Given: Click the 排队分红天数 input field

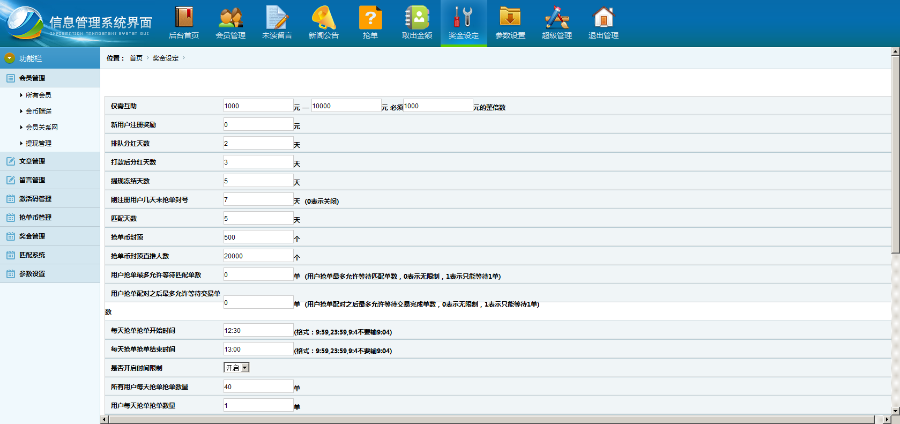Looking at the screenshot, I should coord(258,143).
